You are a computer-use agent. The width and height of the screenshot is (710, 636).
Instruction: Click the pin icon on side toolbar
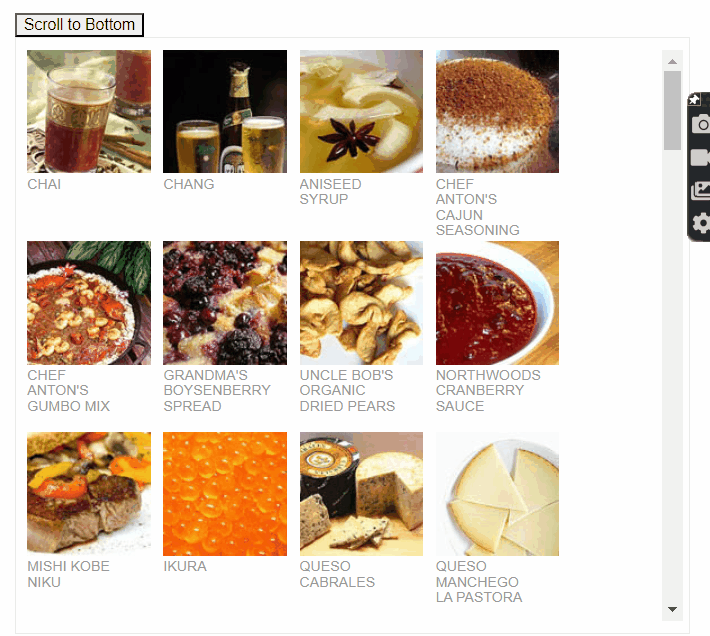pyautogui.click(x=694, y=99)
